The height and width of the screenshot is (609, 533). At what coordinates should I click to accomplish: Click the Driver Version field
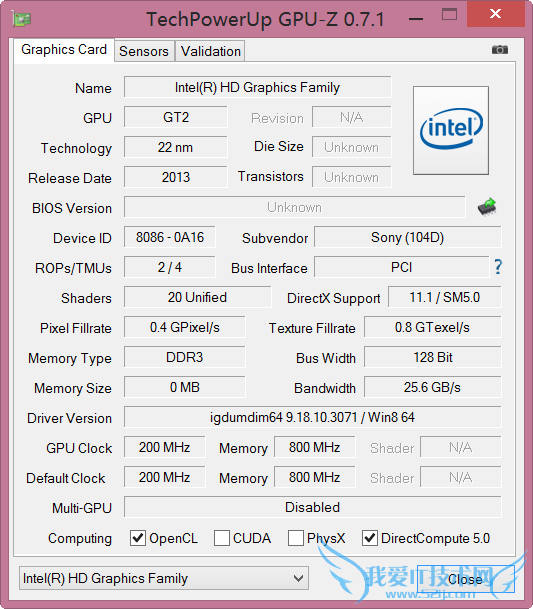point(313,417)
